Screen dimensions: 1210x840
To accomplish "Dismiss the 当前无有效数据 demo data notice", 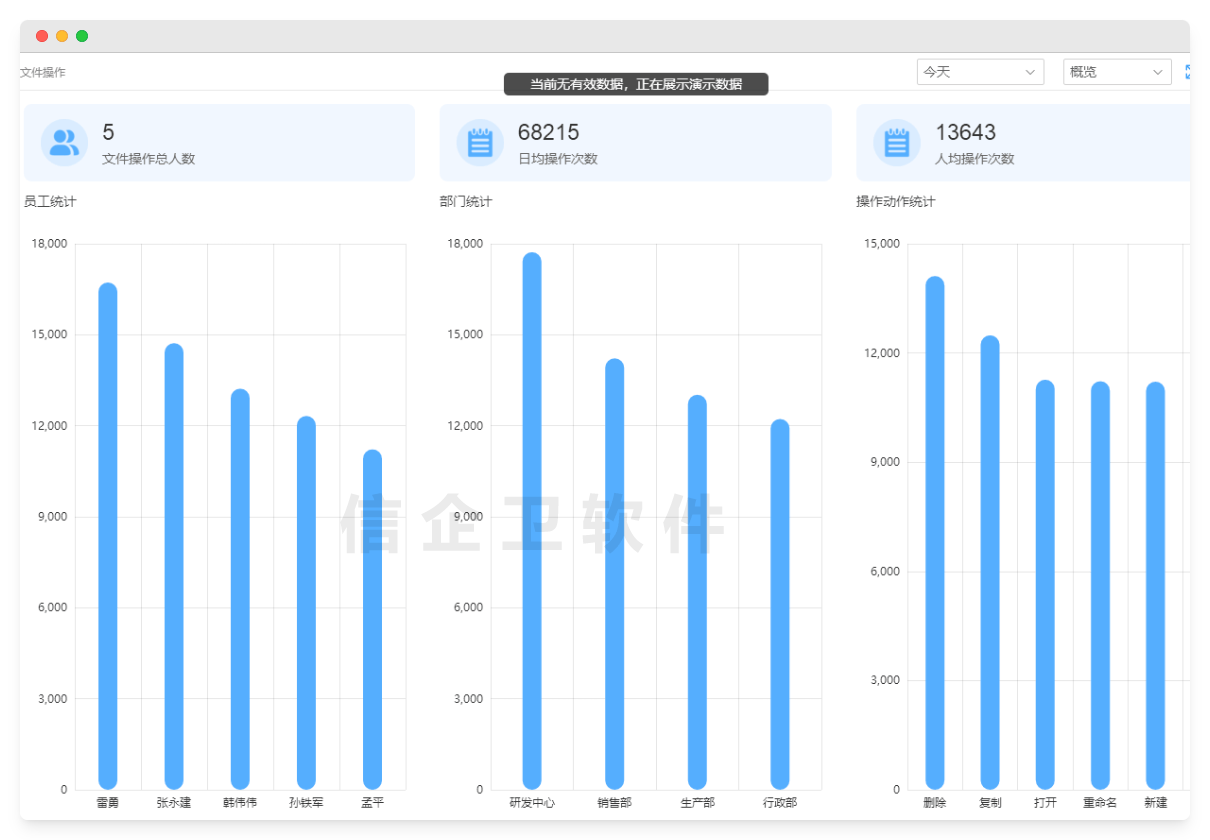I will pyautogui.click(x=636, y=84).
